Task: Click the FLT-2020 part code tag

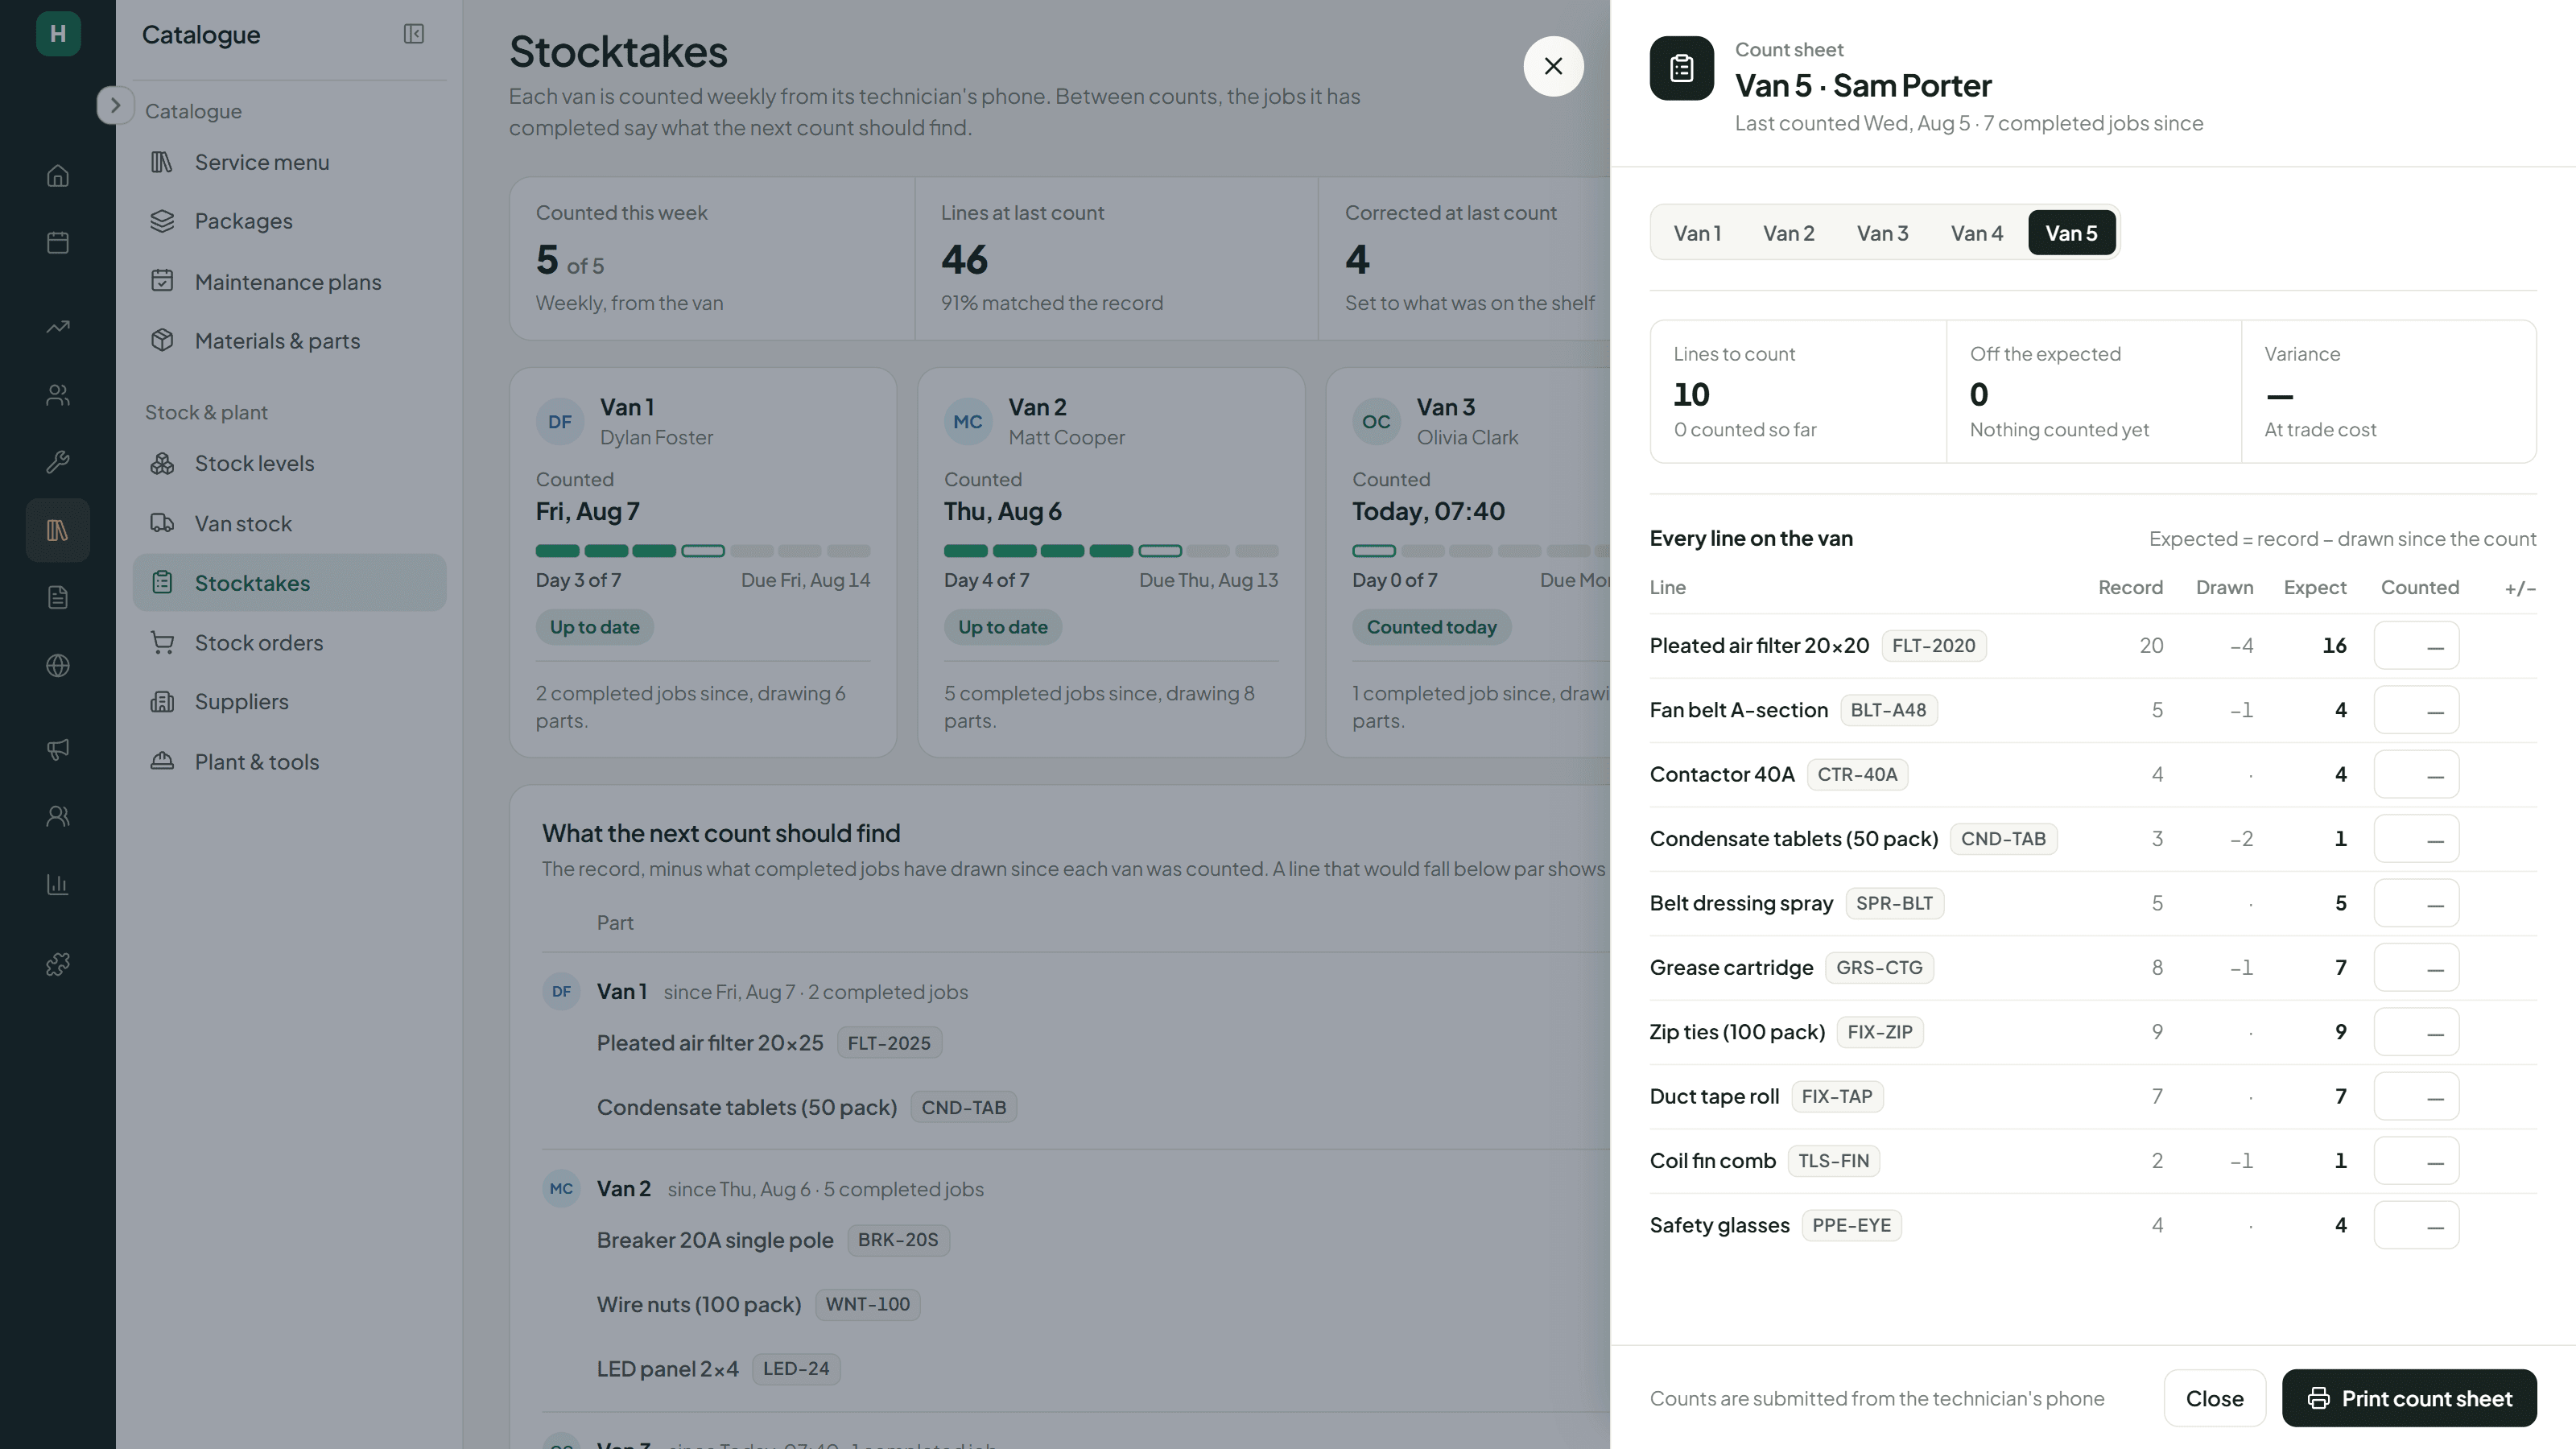Action: click(x=1933, y=646)
